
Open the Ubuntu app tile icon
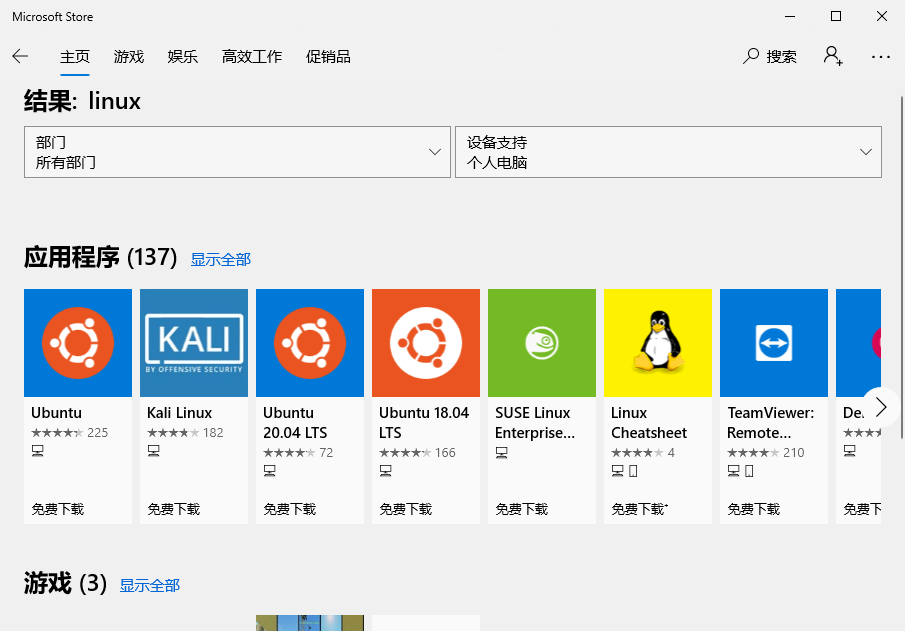pyautogui.click(x=78, y=343)
